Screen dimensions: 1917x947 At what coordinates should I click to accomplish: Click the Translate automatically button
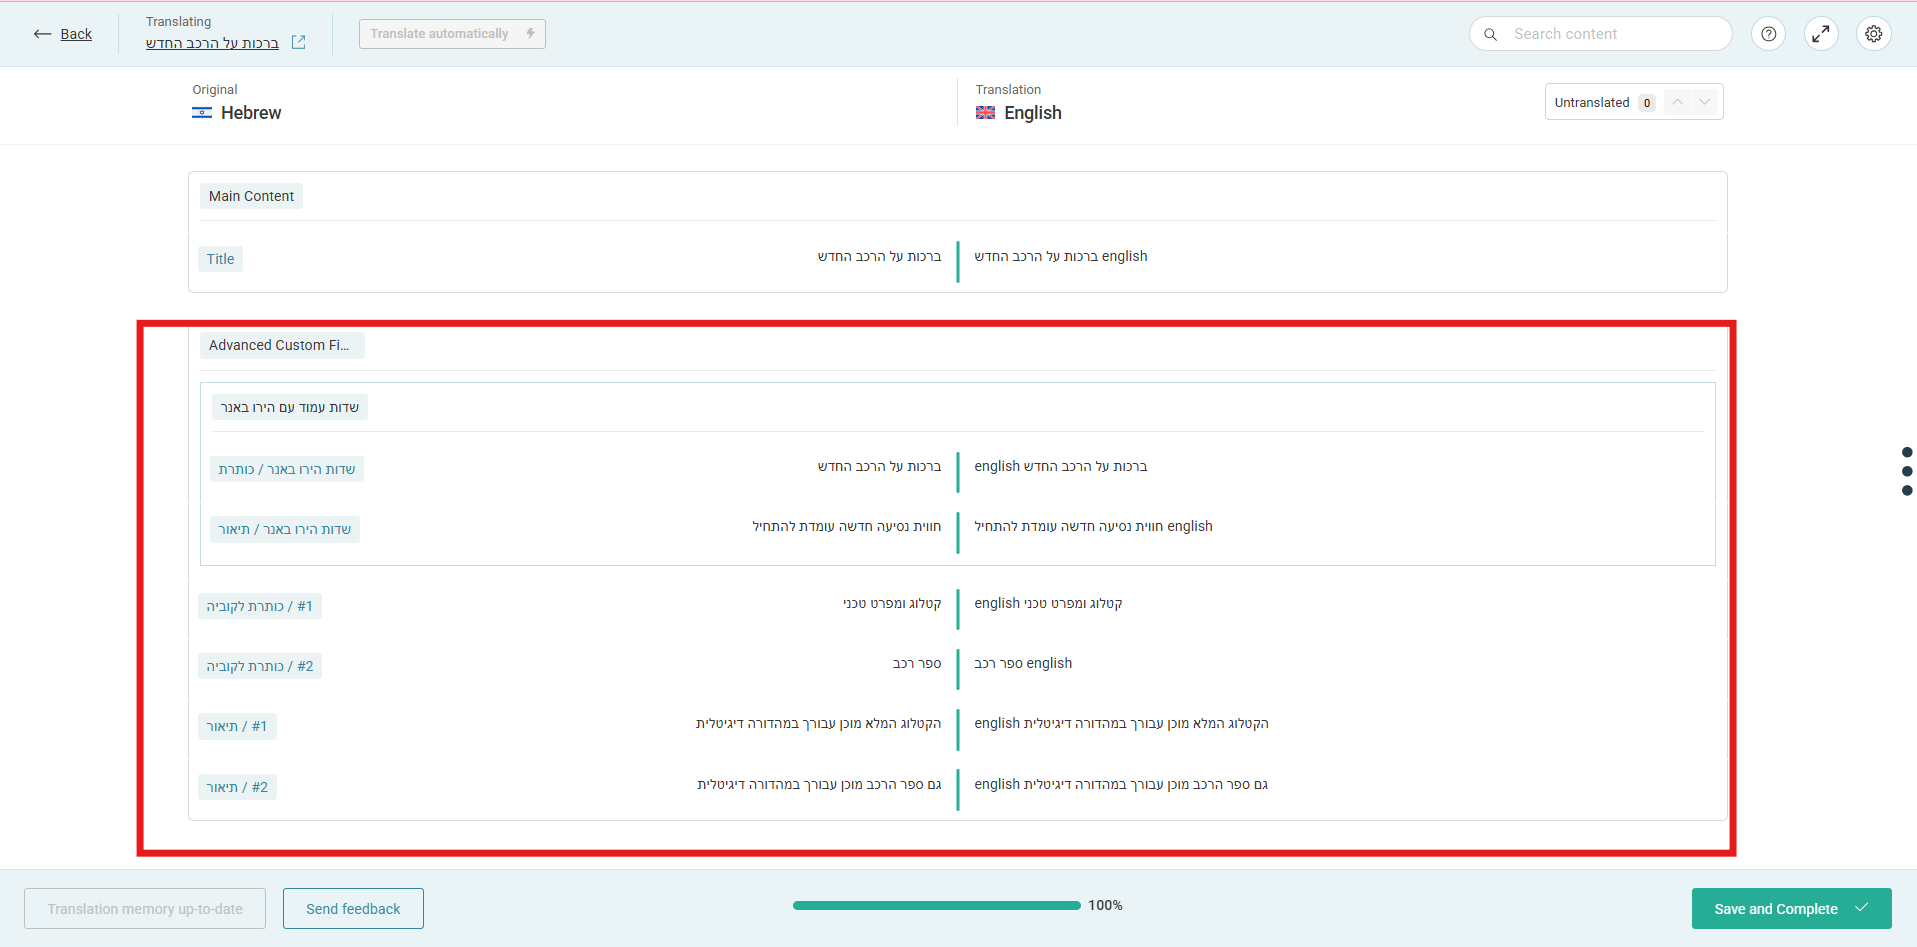(x=452, y=34)
